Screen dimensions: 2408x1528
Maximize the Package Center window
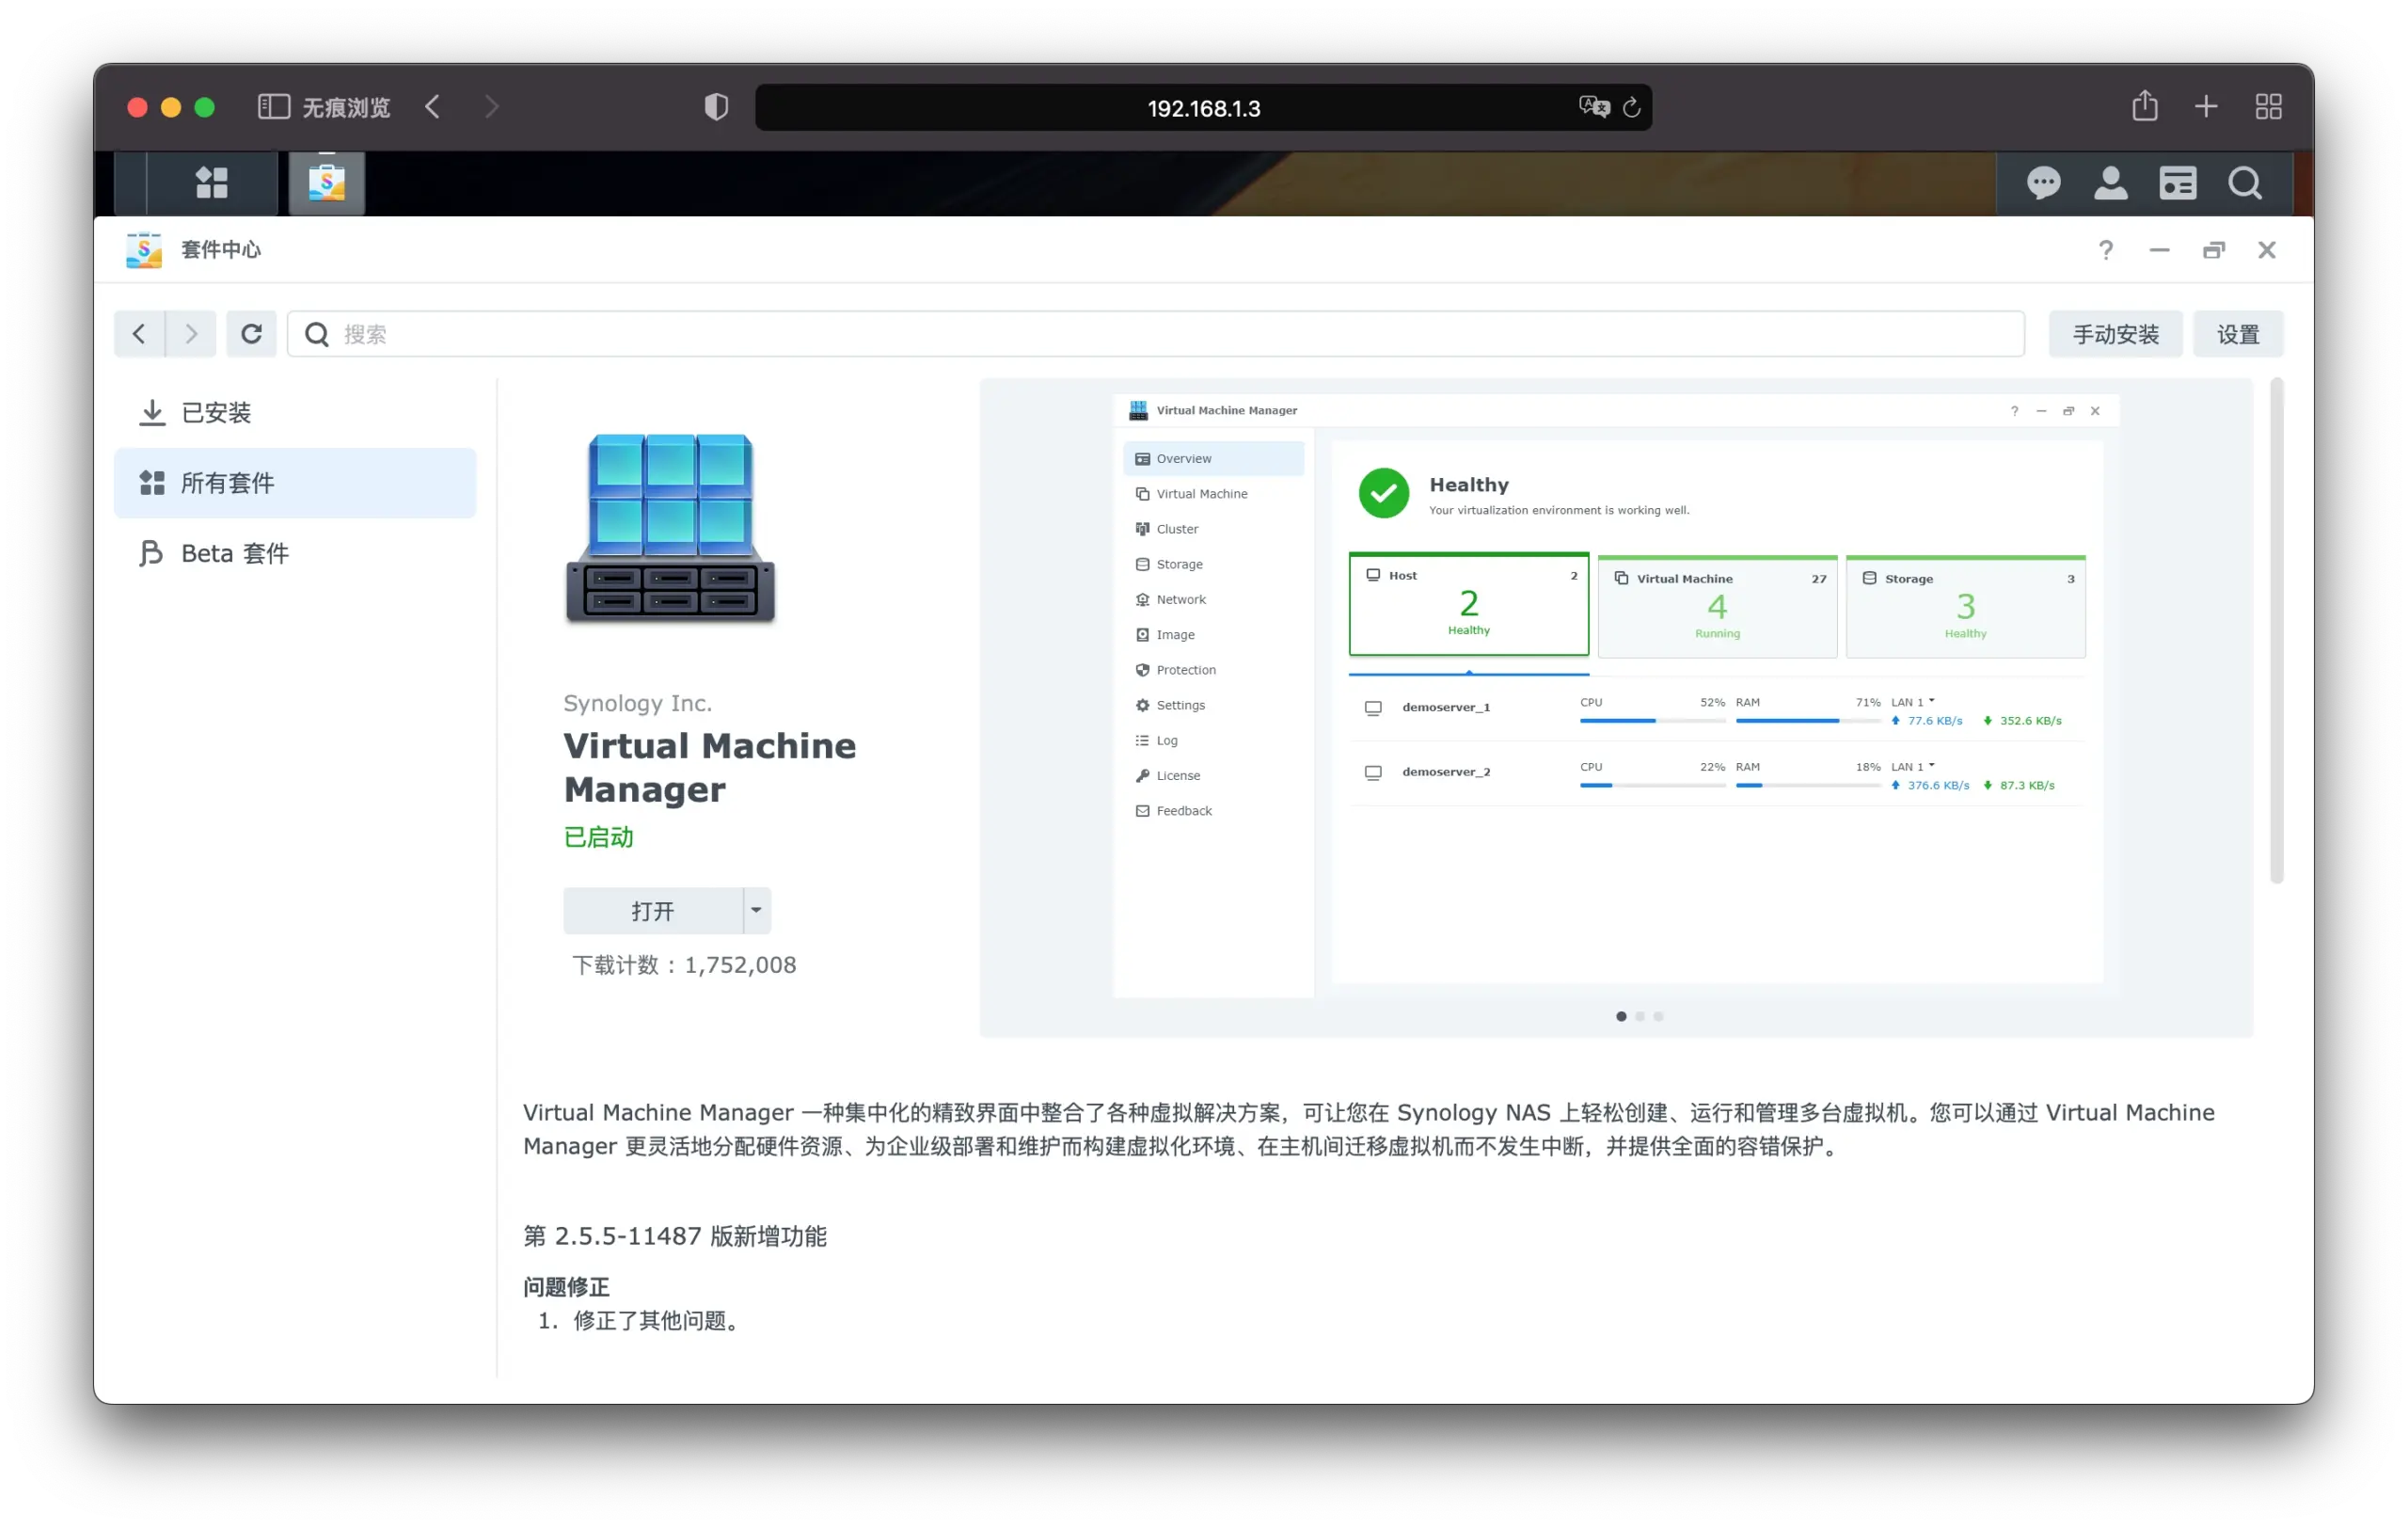coord(2214,250)
